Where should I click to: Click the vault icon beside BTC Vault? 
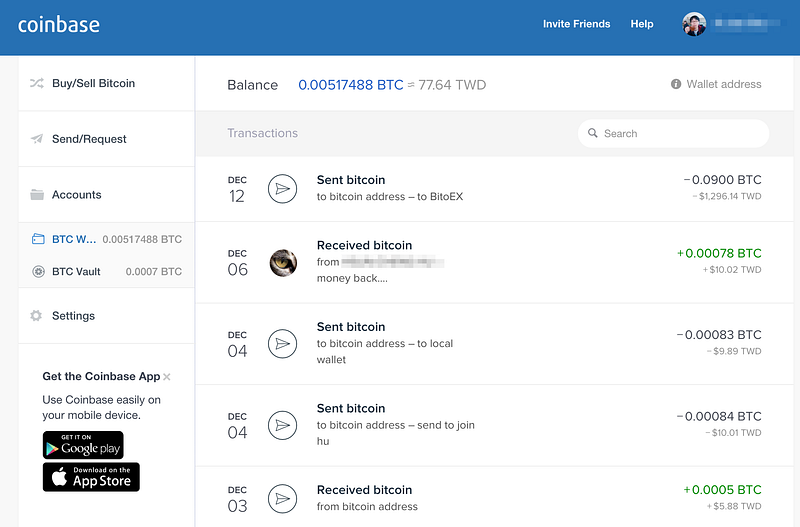click(x=38, y=271)
